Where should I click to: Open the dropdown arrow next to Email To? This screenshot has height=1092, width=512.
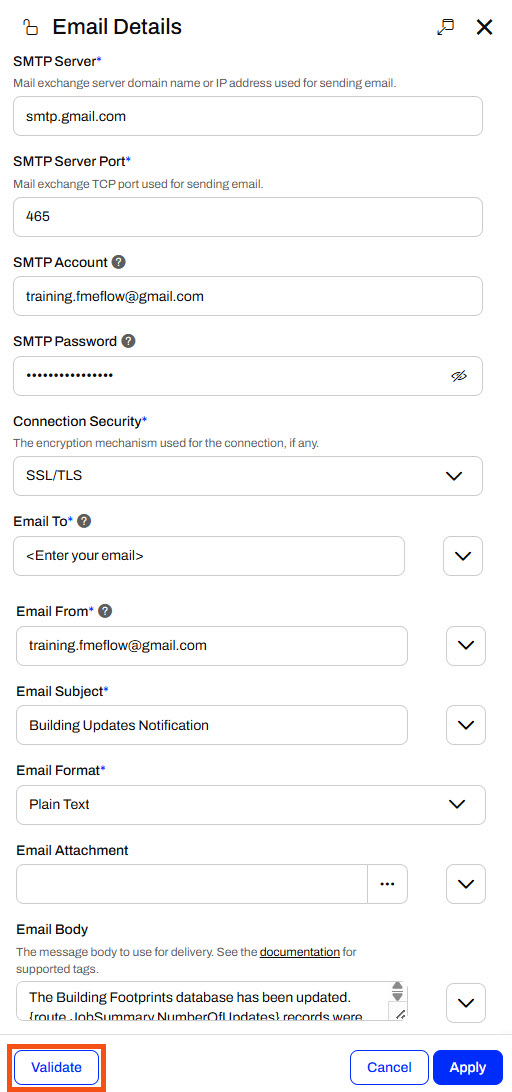point(463,556)
